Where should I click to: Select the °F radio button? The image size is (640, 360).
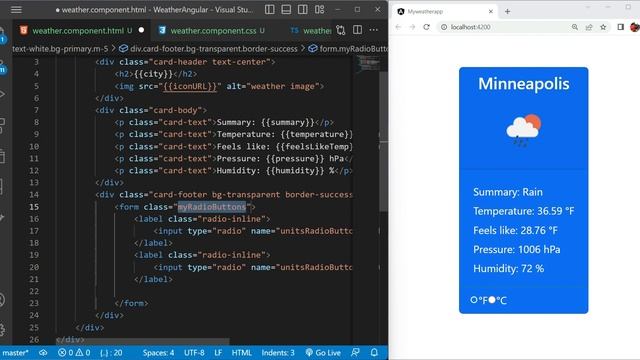pos(474,300)
